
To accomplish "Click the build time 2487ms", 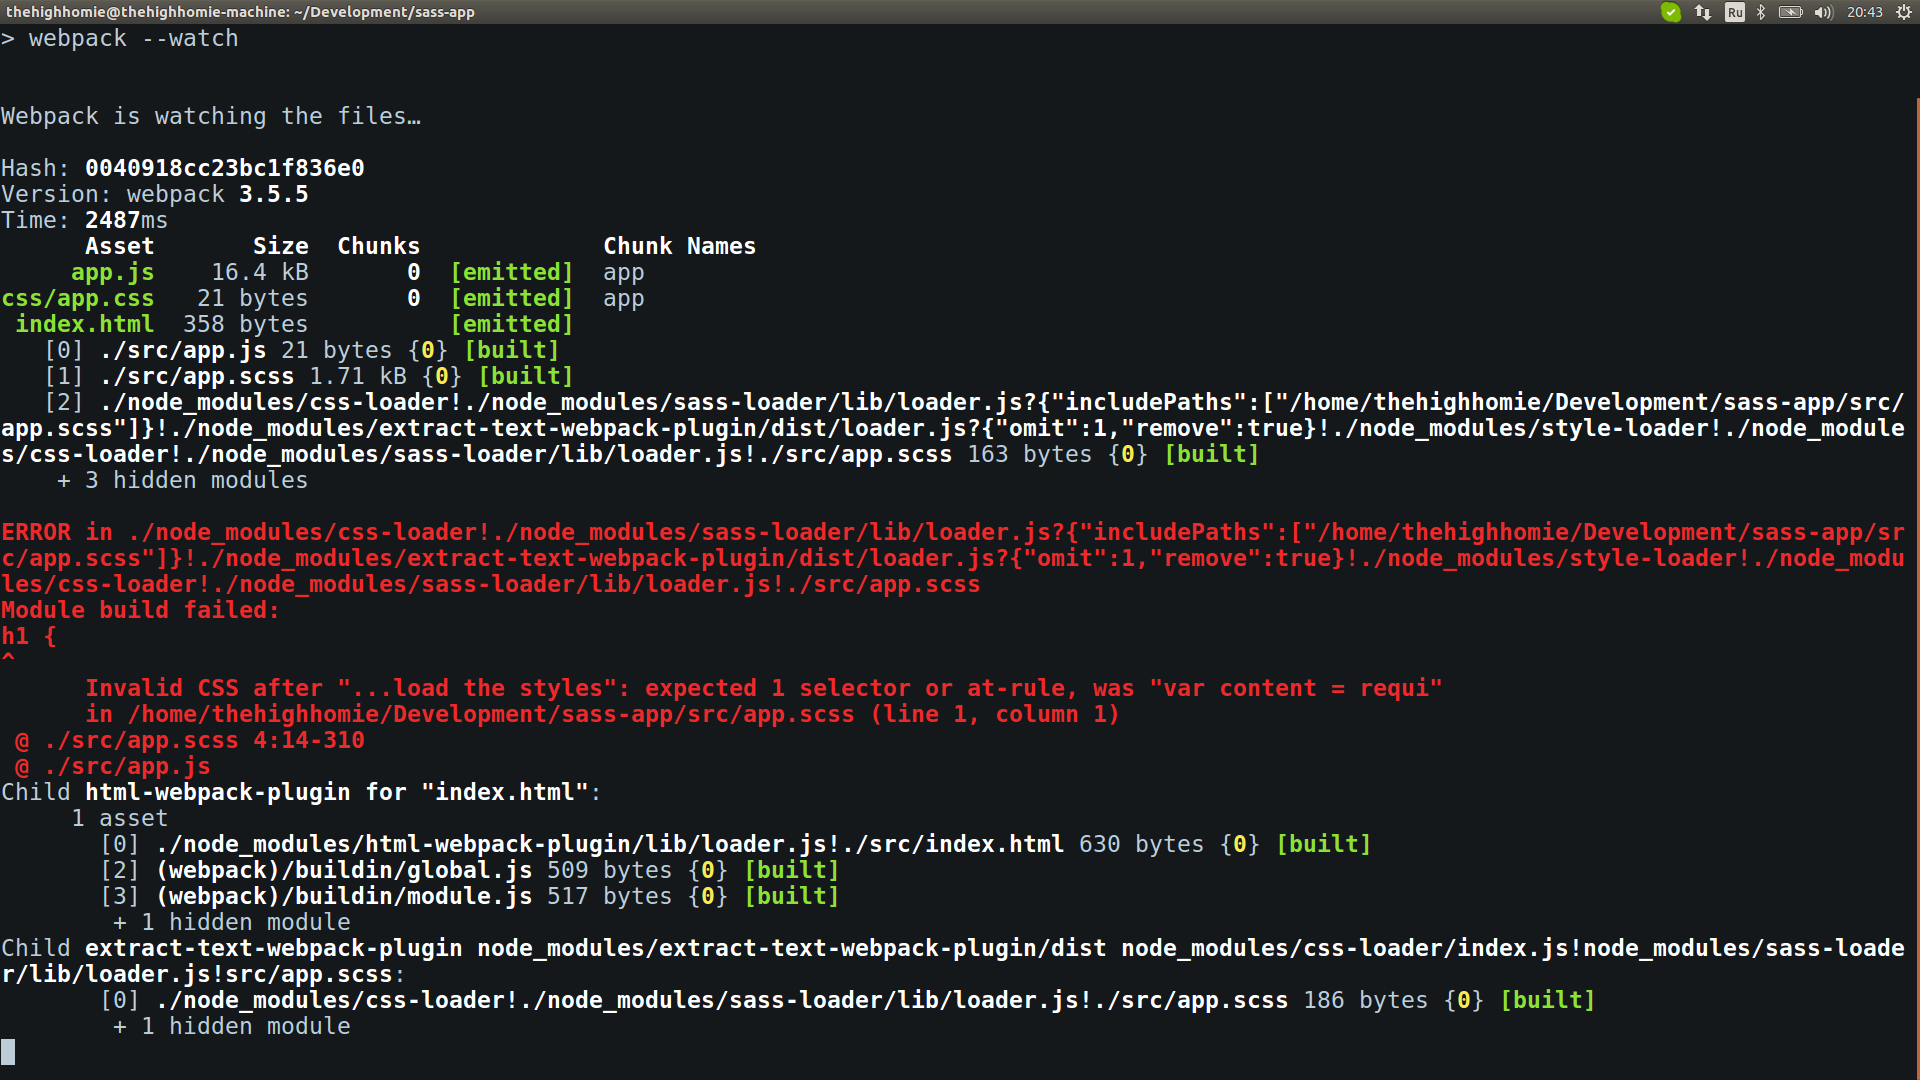I will tap(127, 220).
